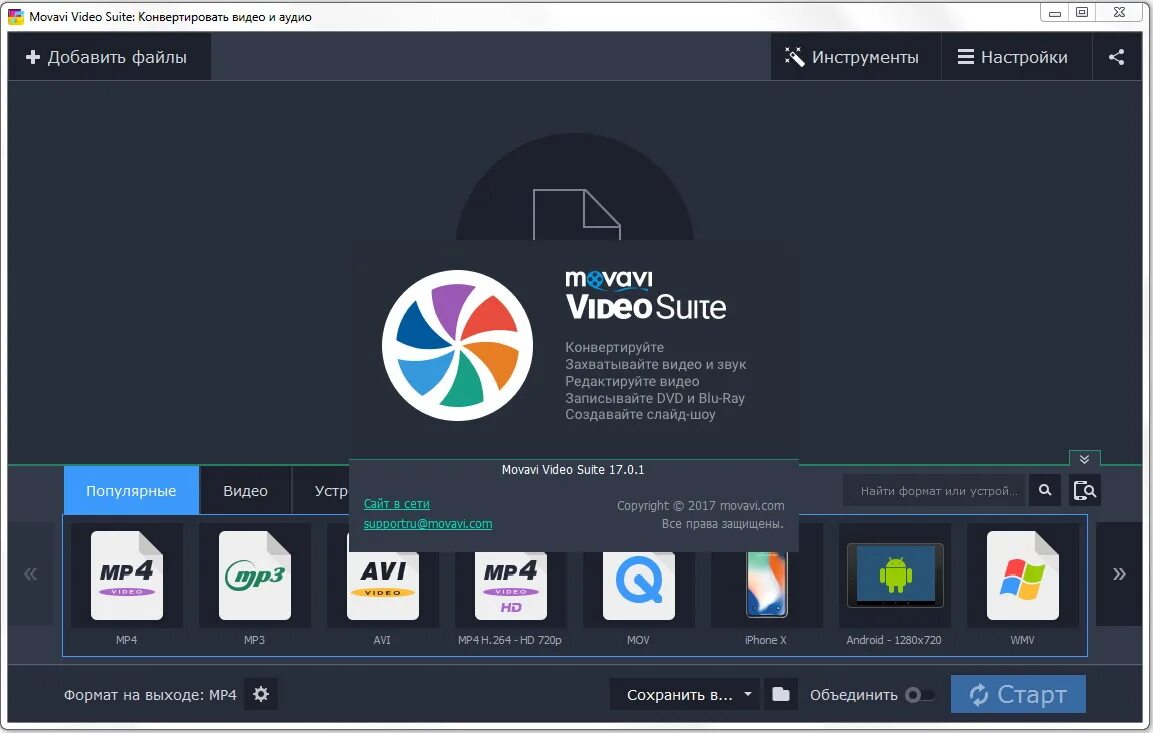Pick the AVI video format icon

pos(382,586)
